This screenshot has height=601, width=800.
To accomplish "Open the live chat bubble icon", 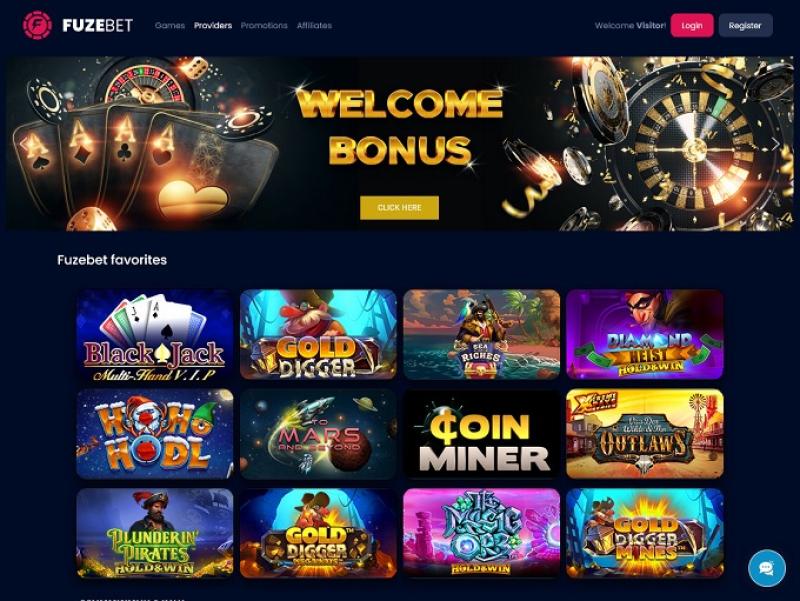I will (x=766, y=568).
